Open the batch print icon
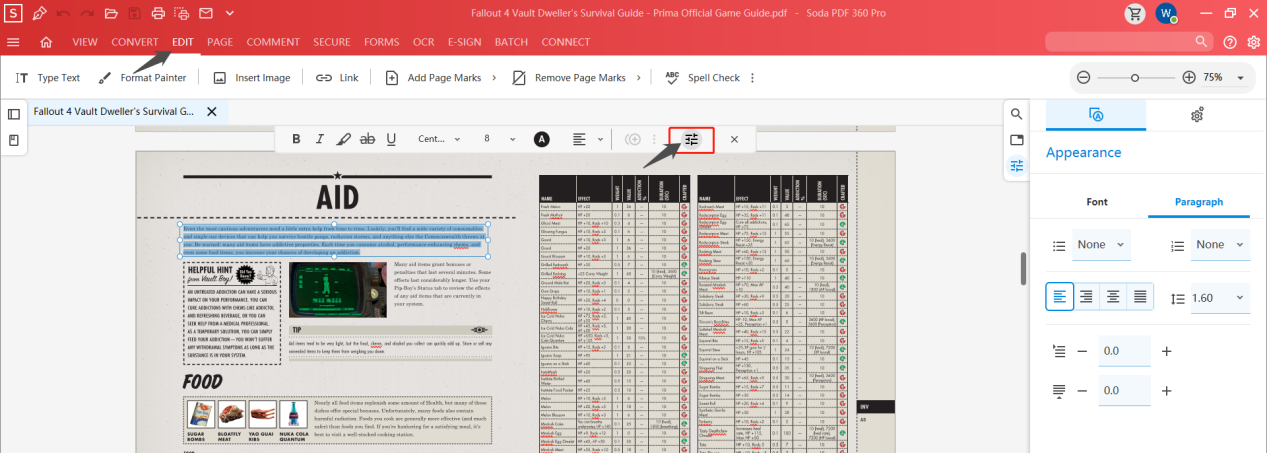 (x=182, y=14)
